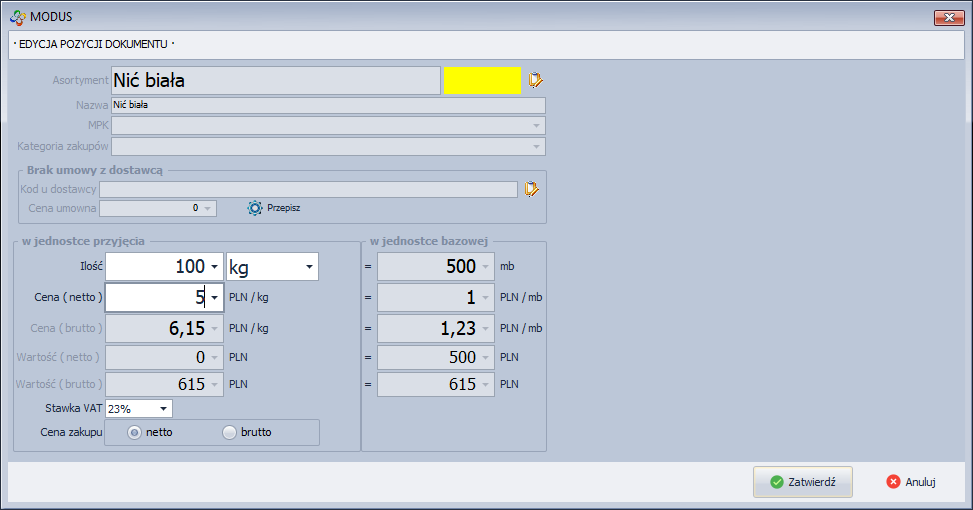Expand the MPK dropdown
Viewport: 973px width, 510px height.
[x=537, y=126]
